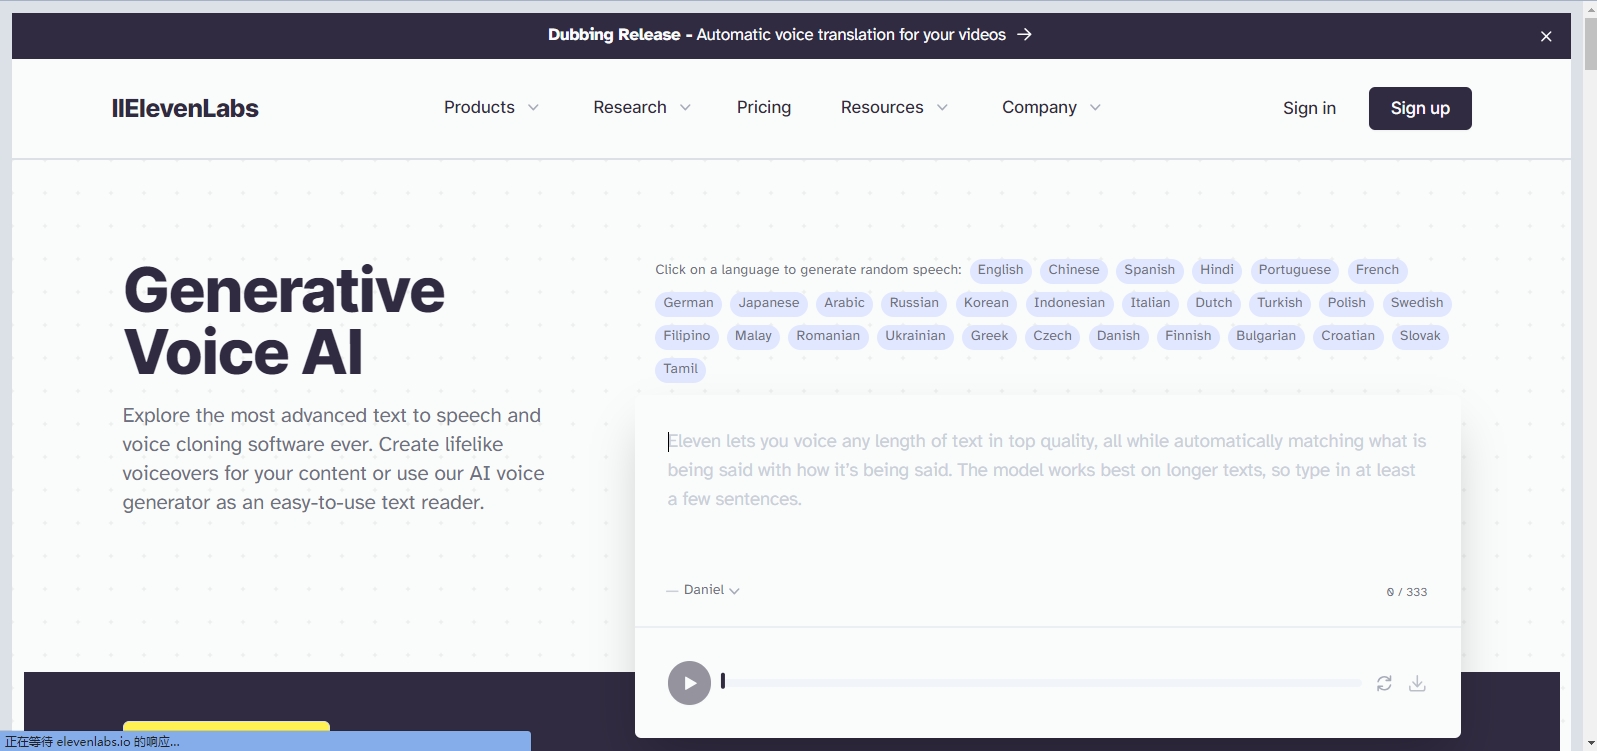Select the Korean language chip
This screenshot has width=1597, height=751.
tap(986, 303)
